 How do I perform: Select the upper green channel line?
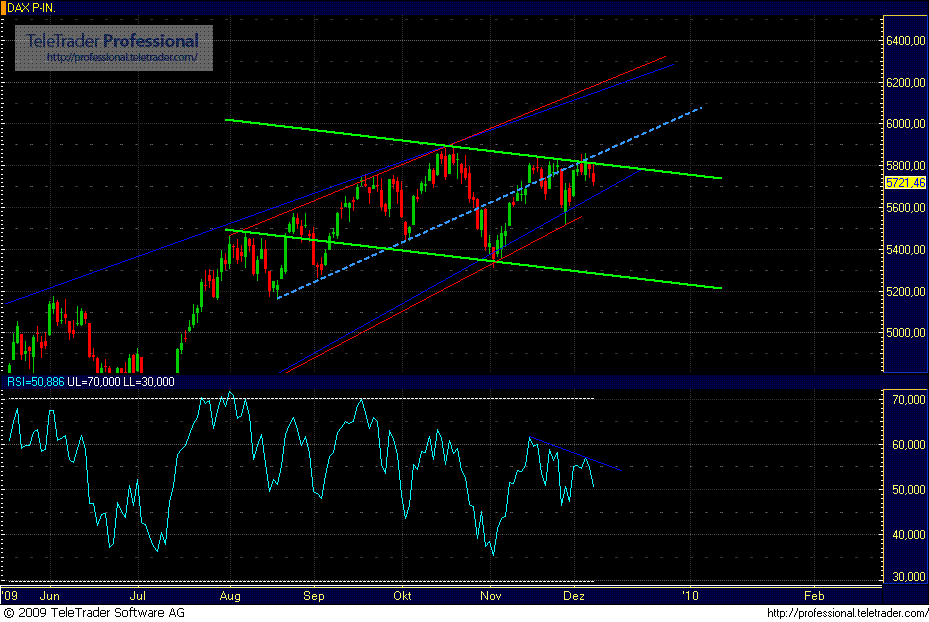point(474,149)
